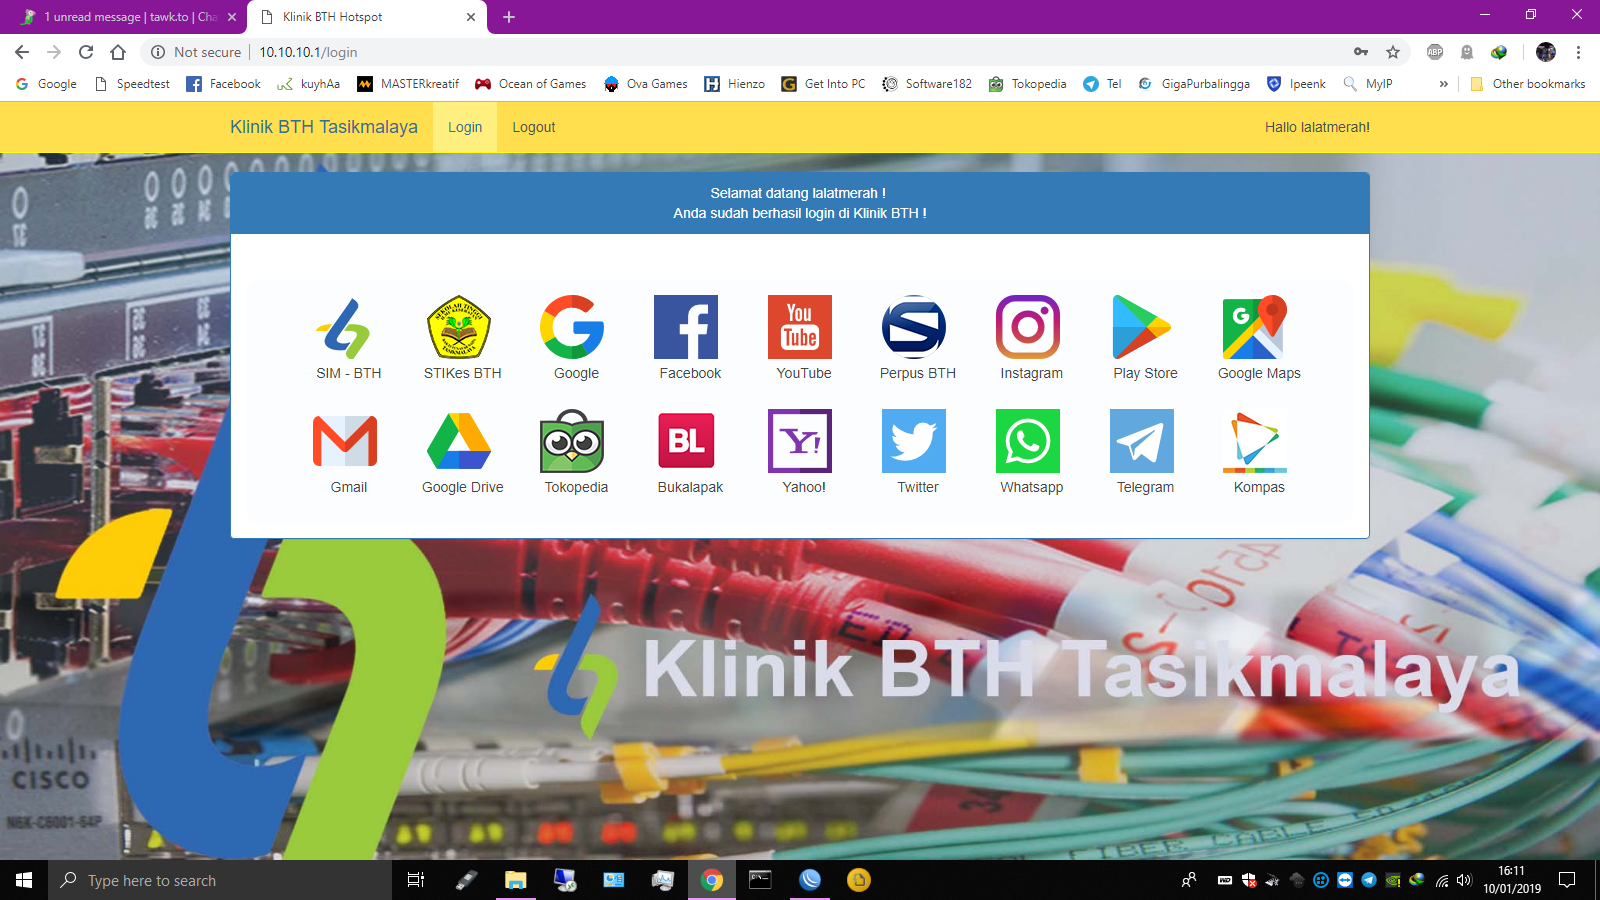The width and height of the screenshot is (1600, 900).
Task: Open the Perpus BTH icon
Action: tap(914, 327)
